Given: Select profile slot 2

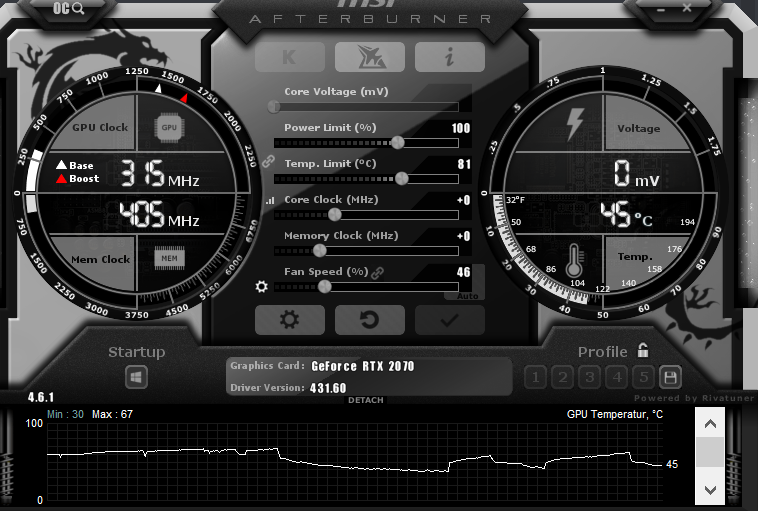Looking at the screenshot, I should click(x=563, y=377).
